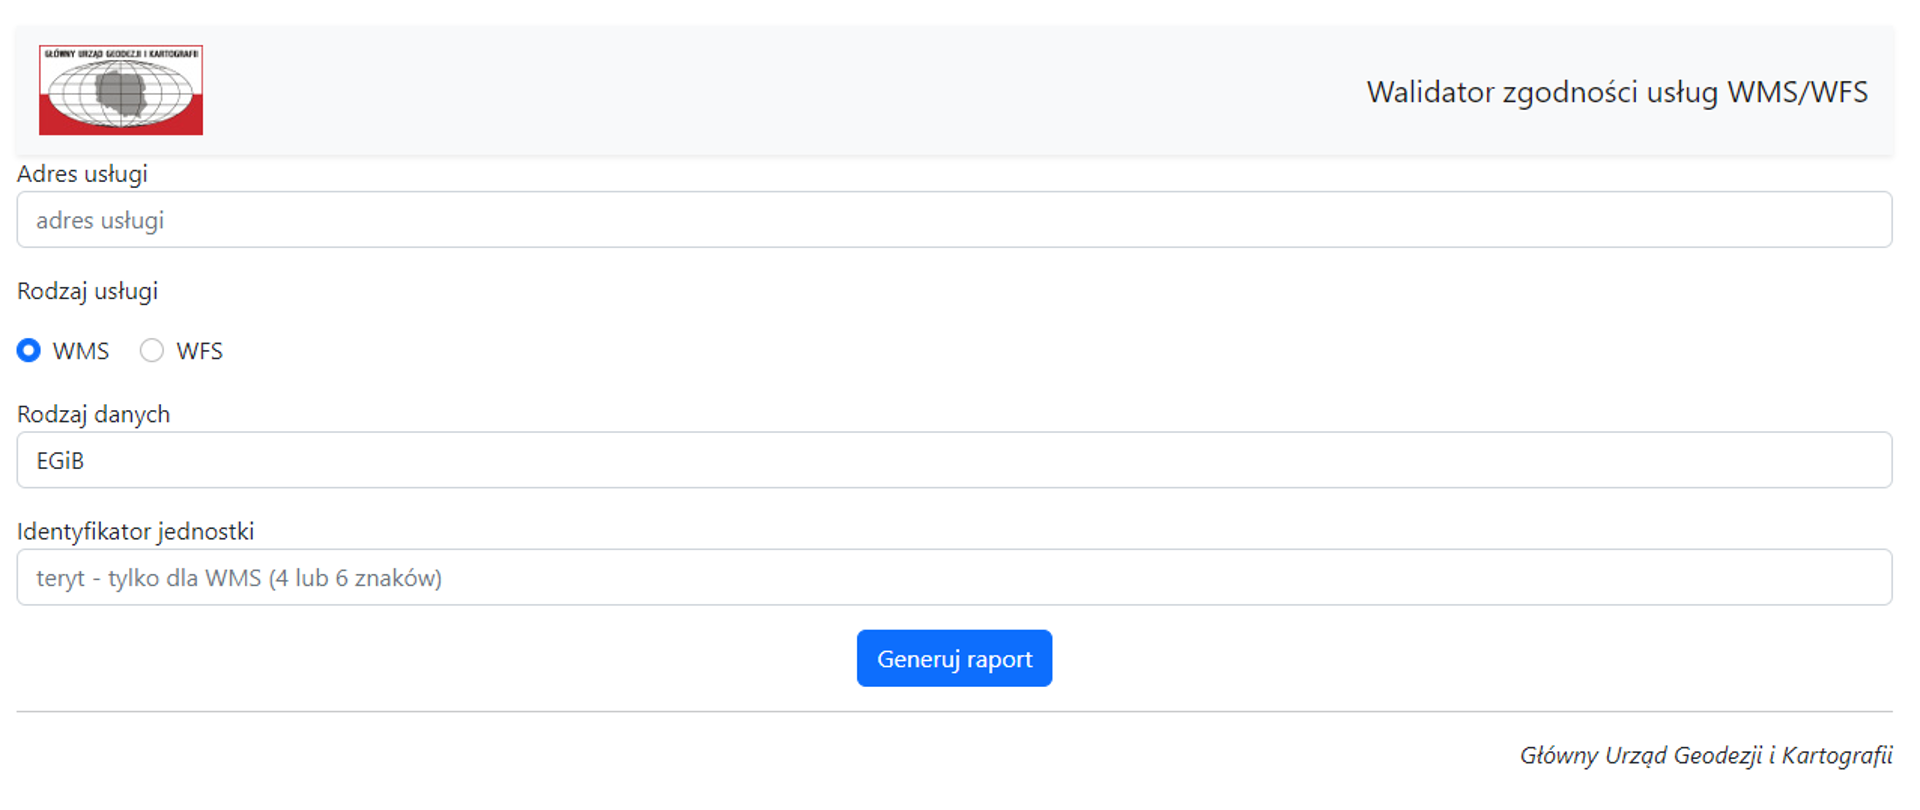This screenshot has width=1920, height=810.
Task: Click the Poland map shape in logo
Action: [122, 90]
